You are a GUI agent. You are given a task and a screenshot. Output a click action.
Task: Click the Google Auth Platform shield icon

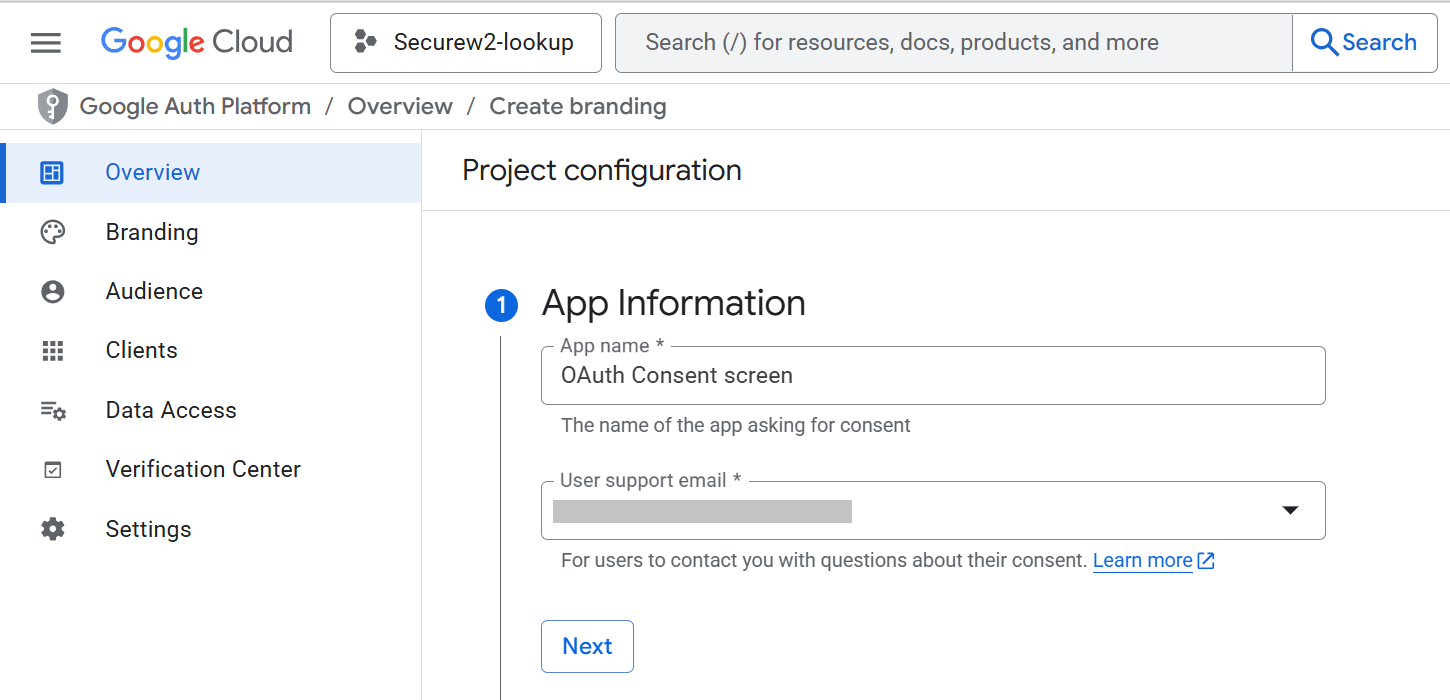52,106
